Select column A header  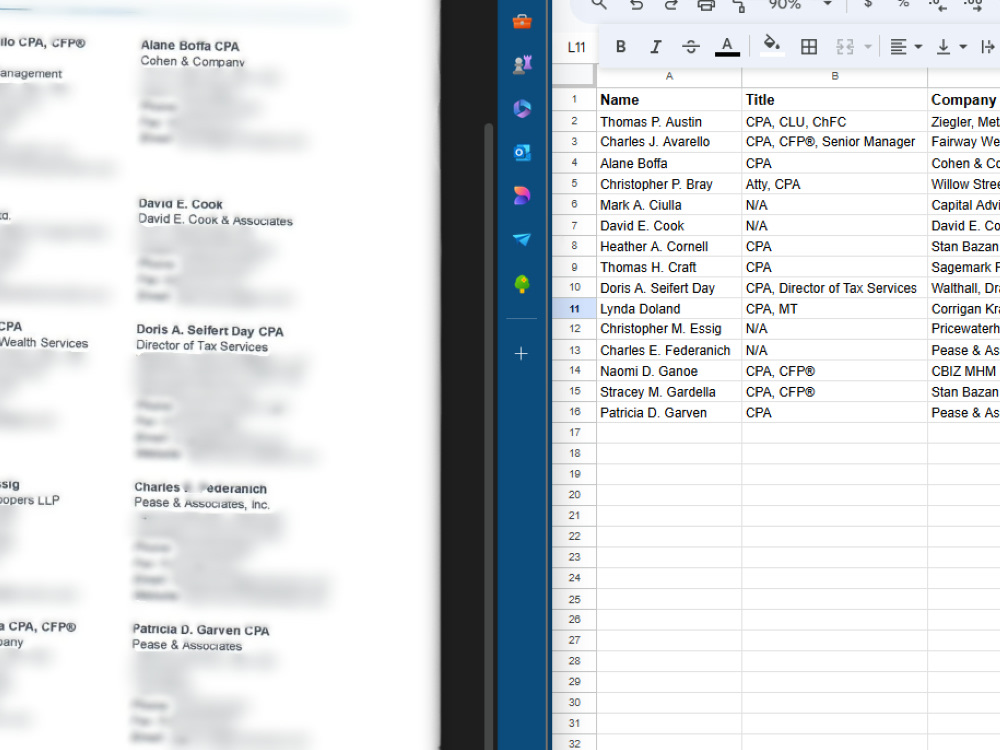pyautogui.click(x=669, y=76)
